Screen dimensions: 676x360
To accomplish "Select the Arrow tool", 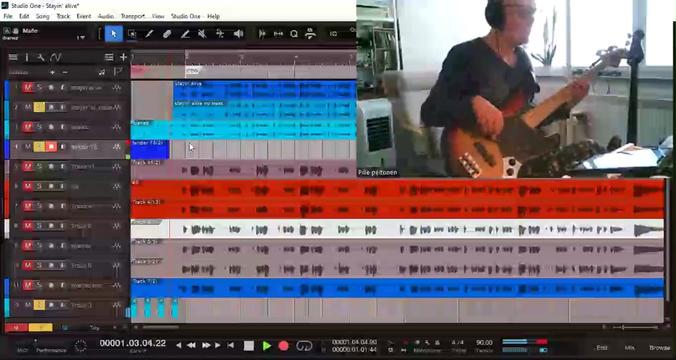I will coord(114,34).
